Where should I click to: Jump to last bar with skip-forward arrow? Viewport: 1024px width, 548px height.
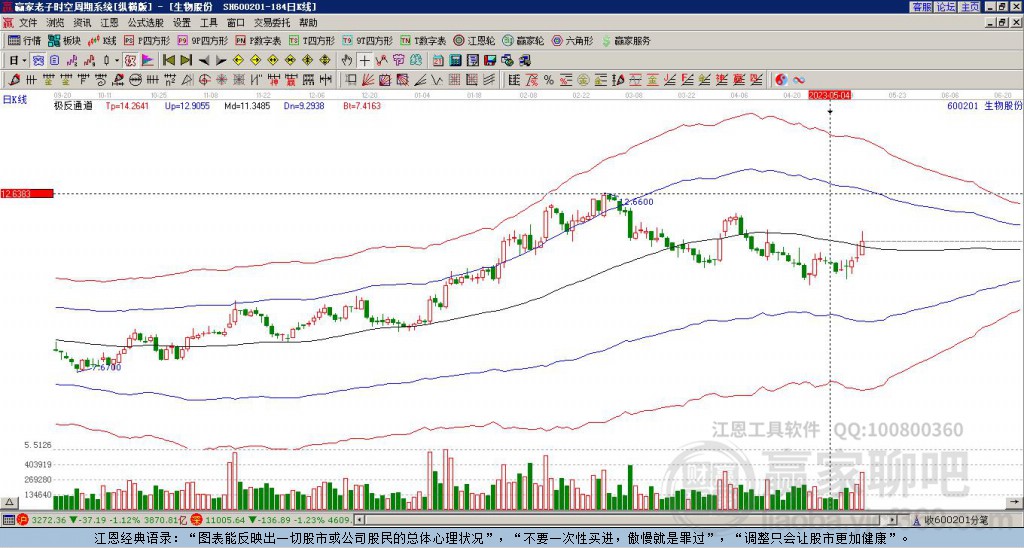pos(186,61)
